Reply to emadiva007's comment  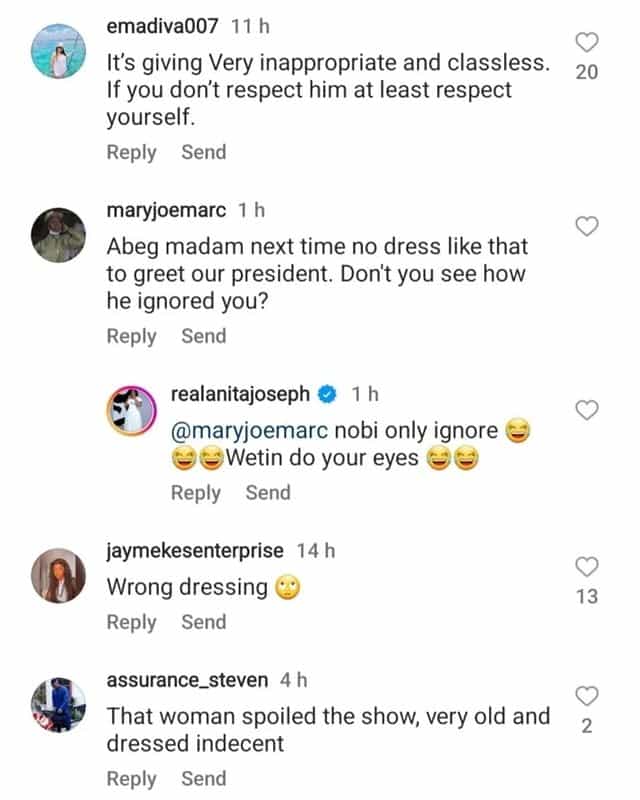(x=131, y=152)
